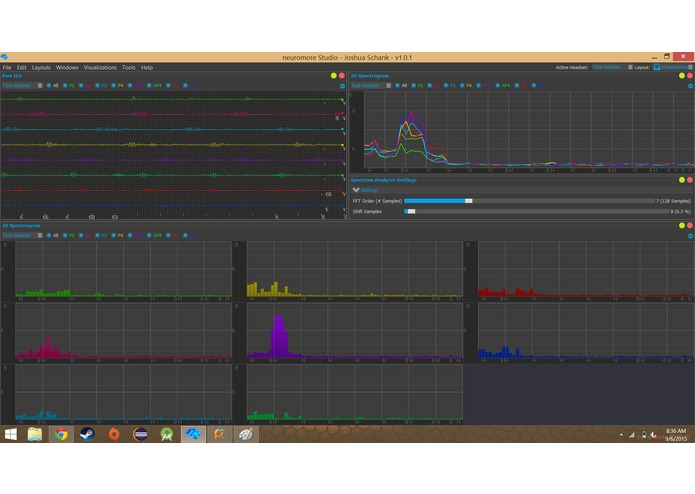Open File Explorer from the taskbar
The image size is (695, 494).
(x=35, y=434)
